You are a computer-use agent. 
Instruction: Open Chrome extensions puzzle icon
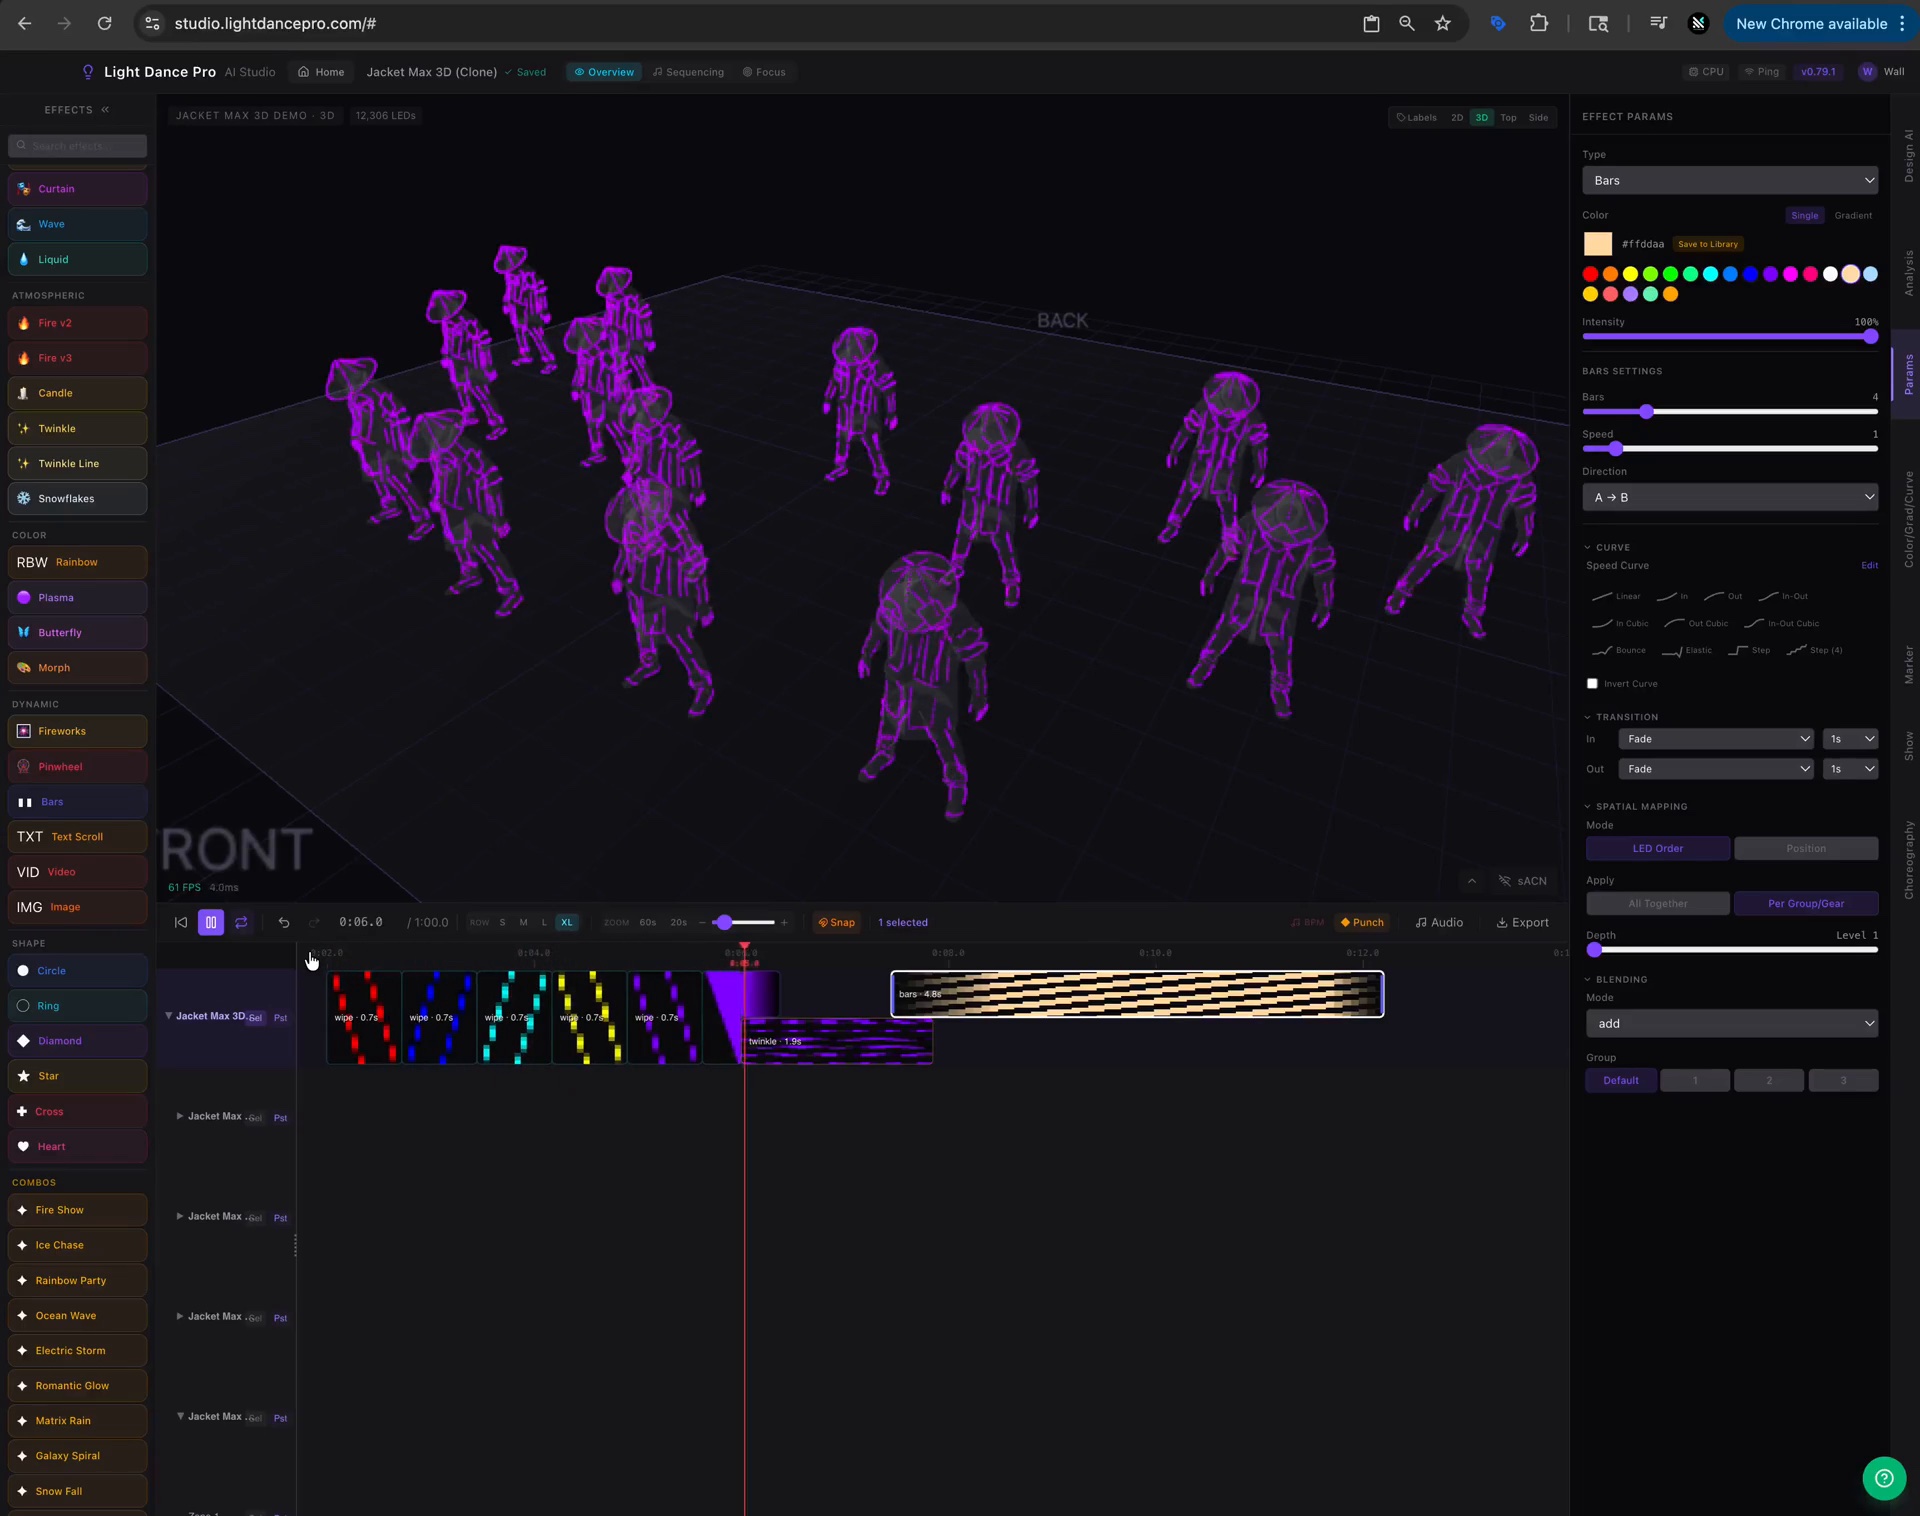click(1539, 23)
